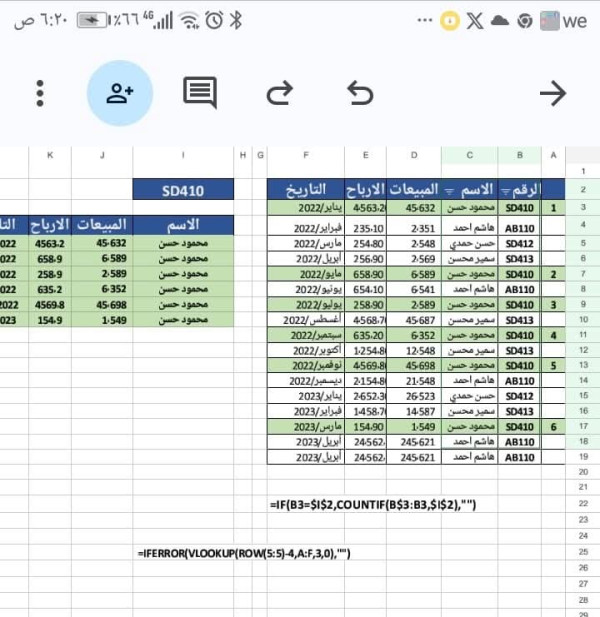Select column C header
600x617 pixels.
pos(469,155)
